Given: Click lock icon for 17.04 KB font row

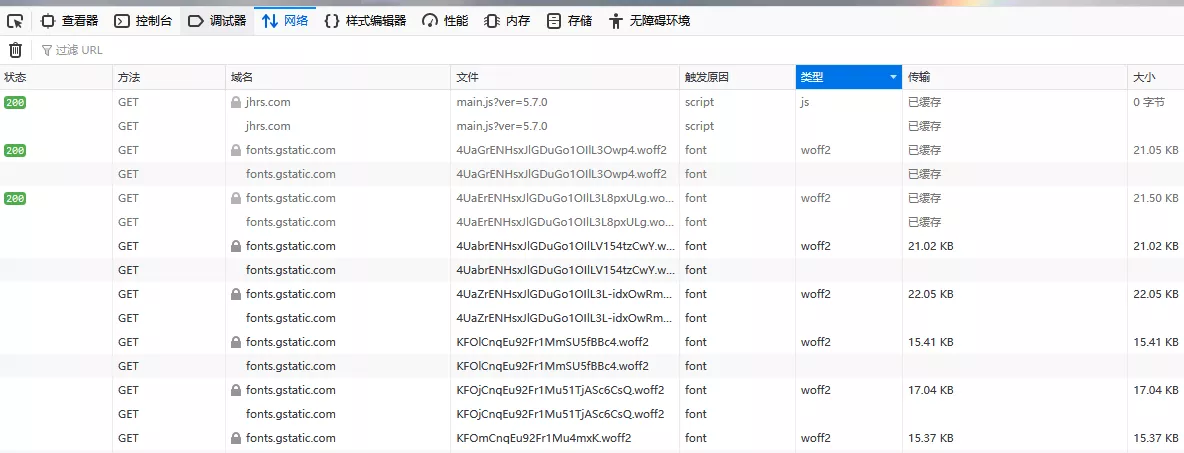Looking at the screenshot, I should pyautogui.click(x=236, y=390).
